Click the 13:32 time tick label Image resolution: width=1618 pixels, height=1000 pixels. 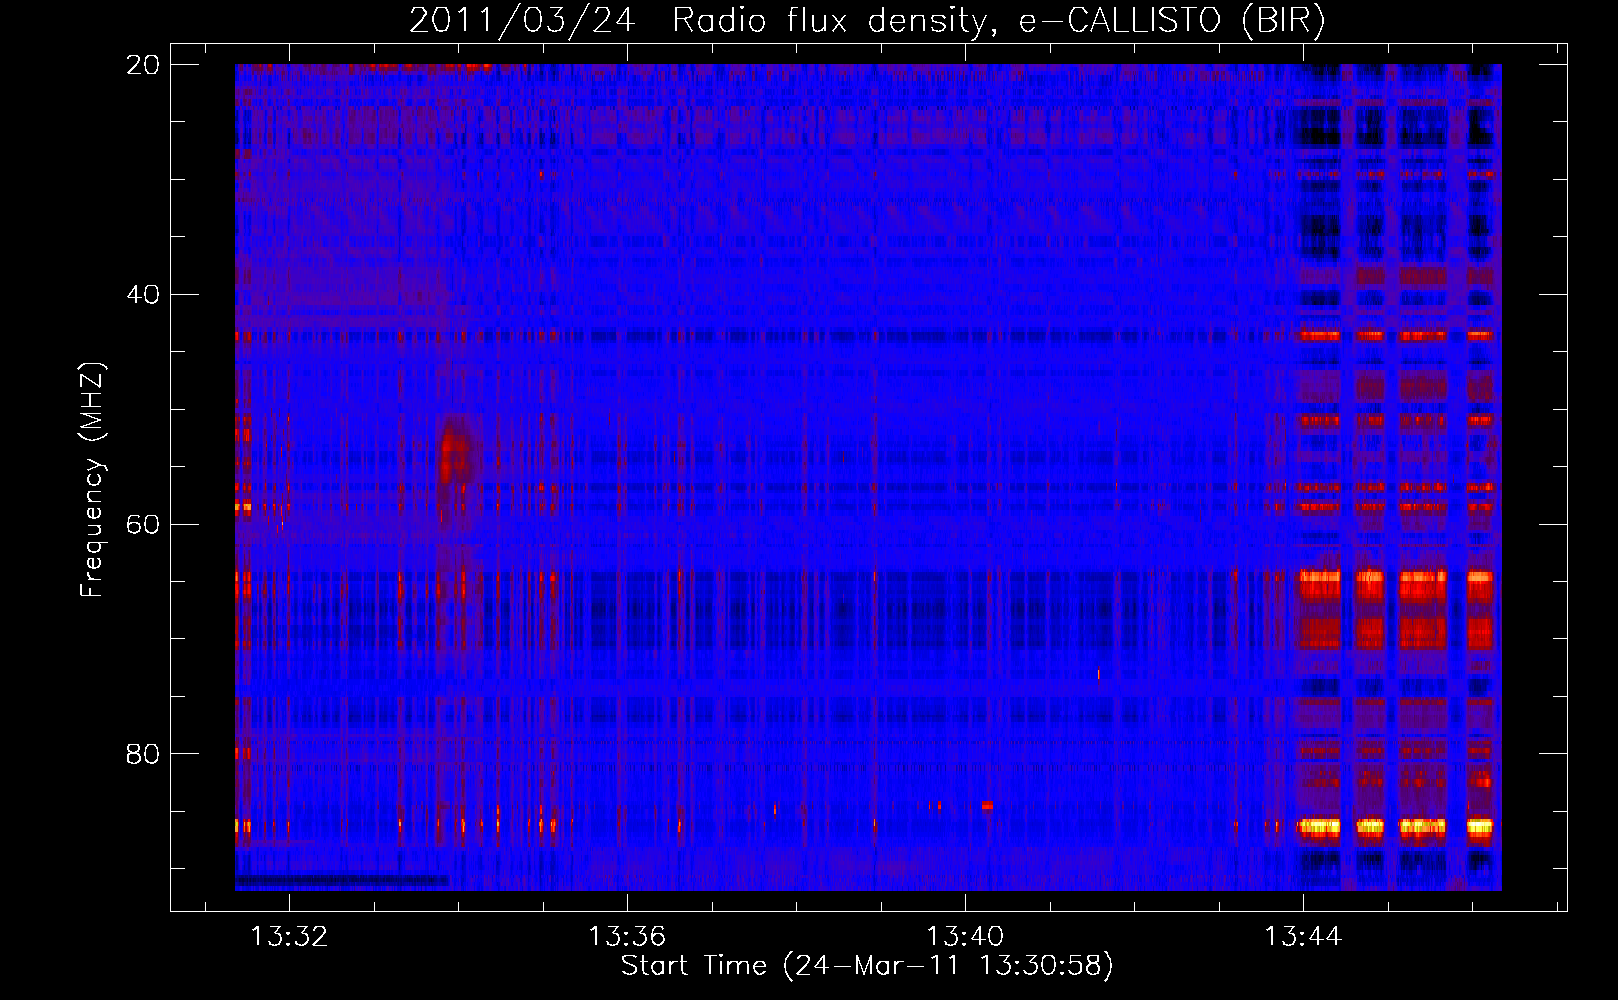coord(289,937)
